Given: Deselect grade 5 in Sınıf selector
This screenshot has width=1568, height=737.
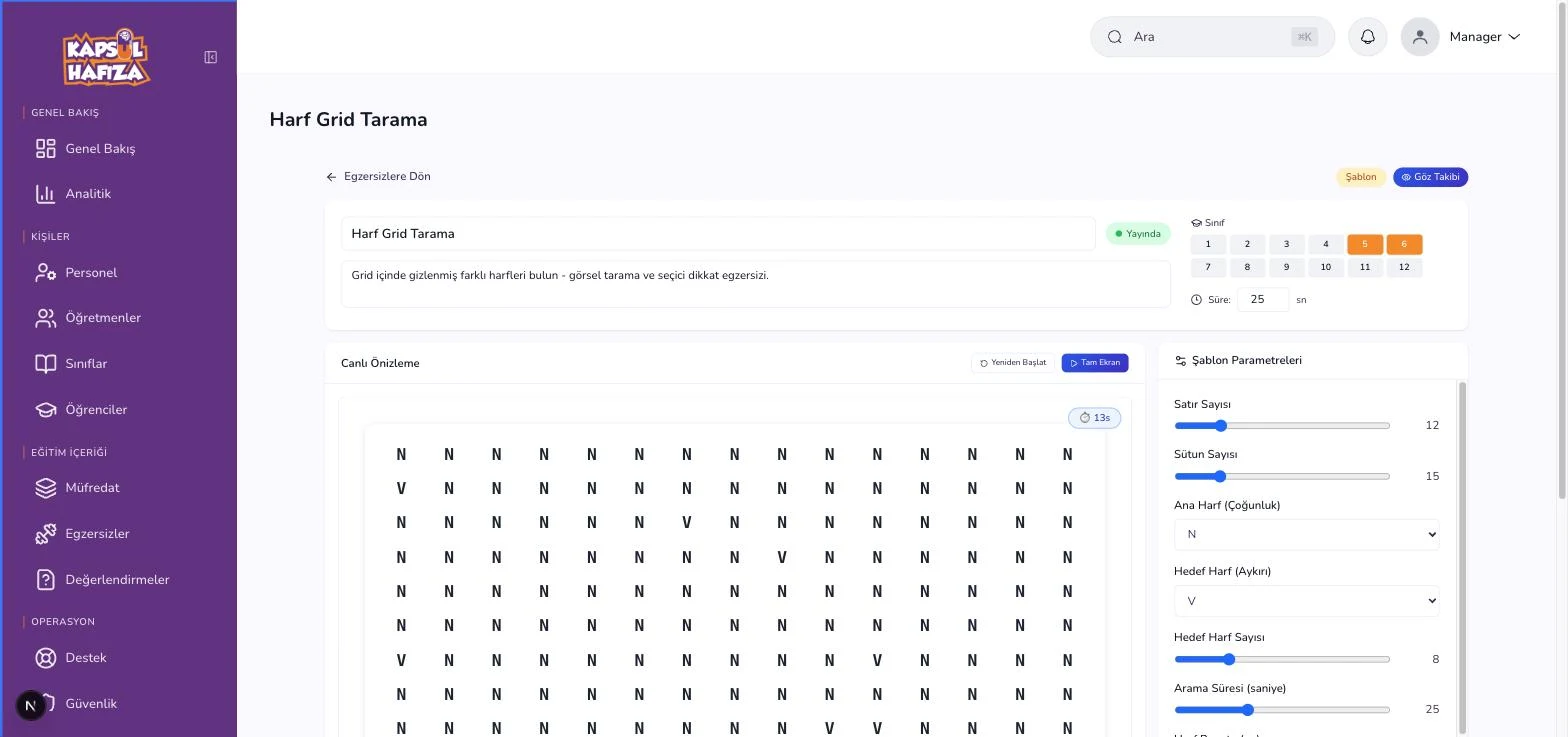Looking at the screenshot, I should [1364, 244].
